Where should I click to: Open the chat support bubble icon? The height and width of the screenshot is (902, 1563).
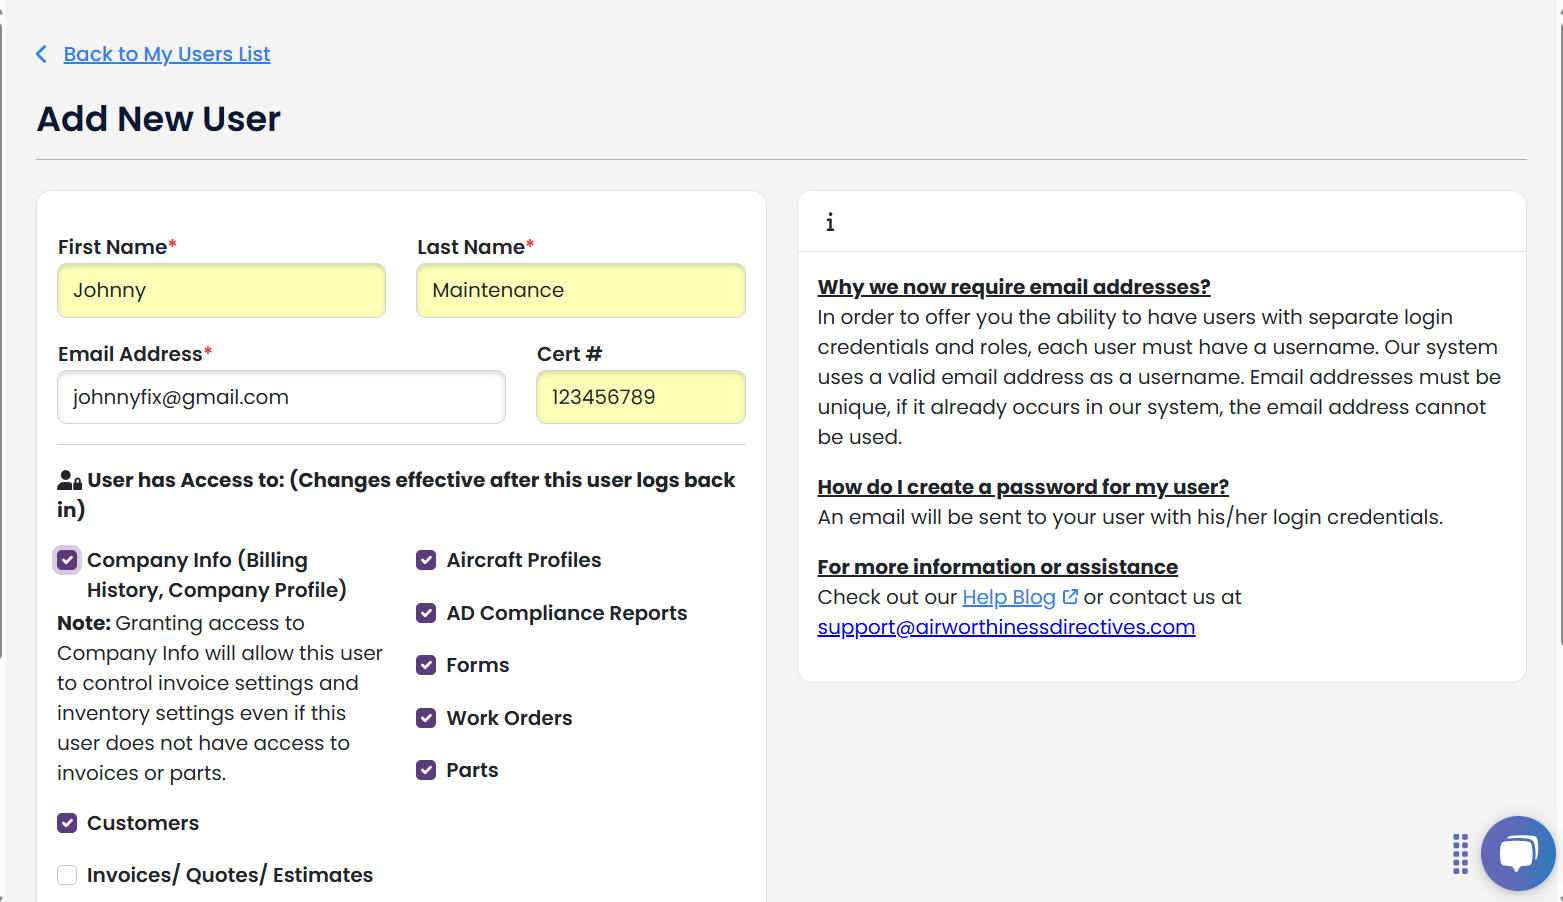coord(1518,853)
